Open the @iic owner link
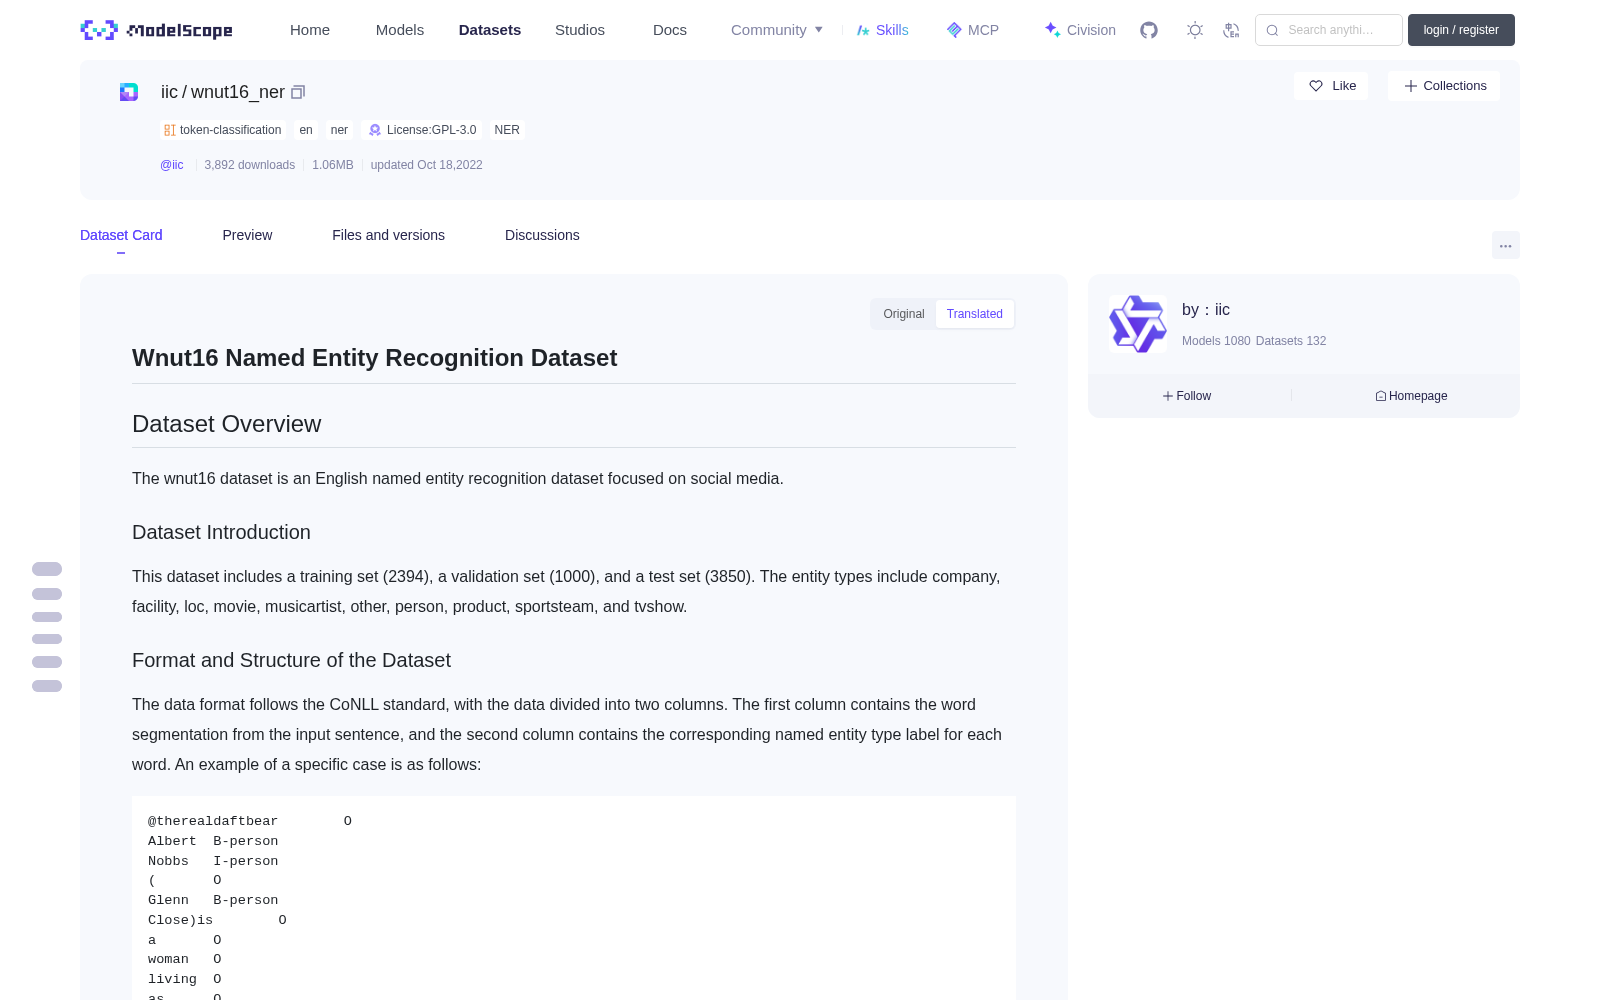 (x=172, y=165)
